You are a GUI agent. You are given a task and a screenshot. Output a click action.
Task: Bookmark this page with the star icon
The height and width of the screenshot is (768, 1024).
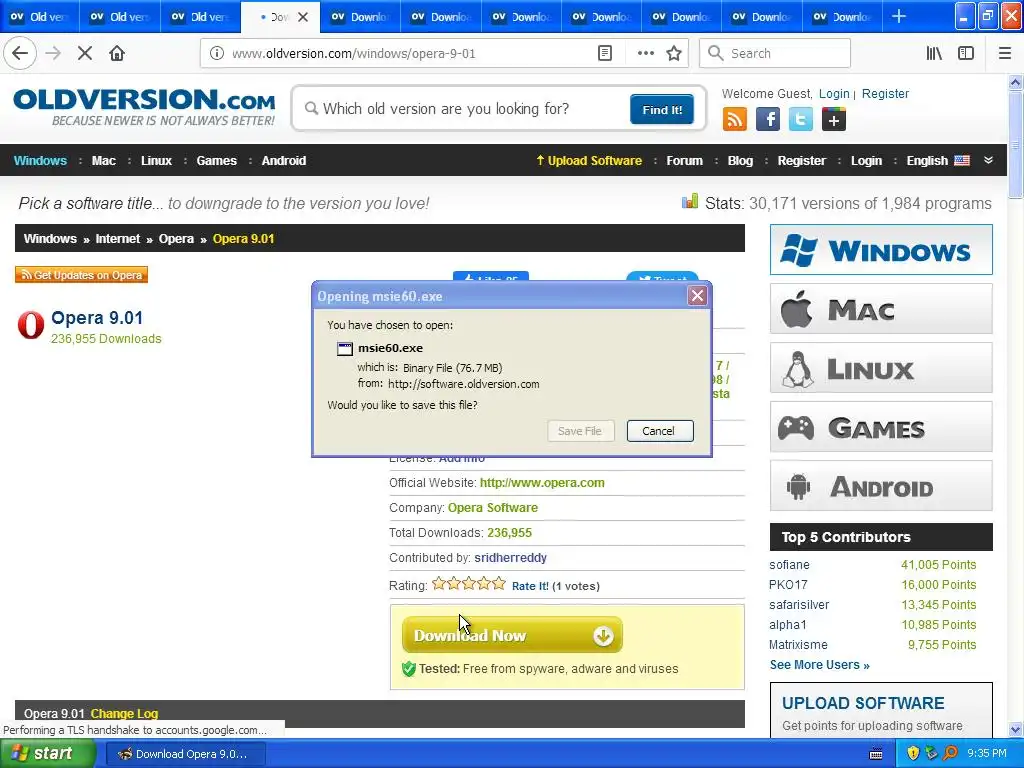(674, 54)
